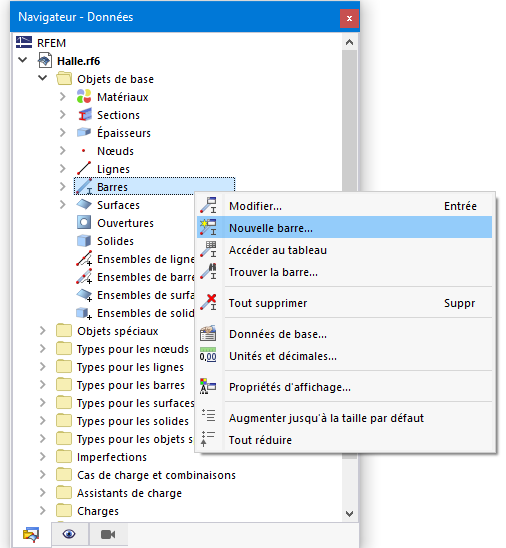Click the Accéder au tableau table icon
506x548 pixels.
(x=208, y=250)
